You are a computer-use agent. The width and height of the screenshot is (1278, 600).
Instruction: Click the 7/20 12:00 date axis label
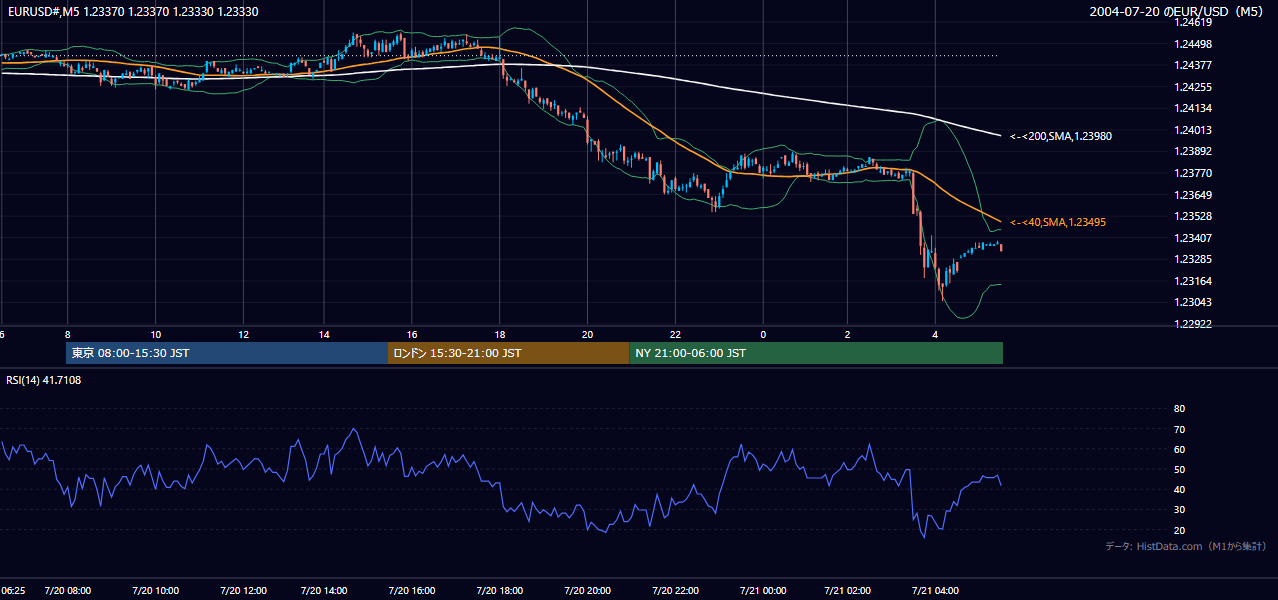click(x=243, y=591)
